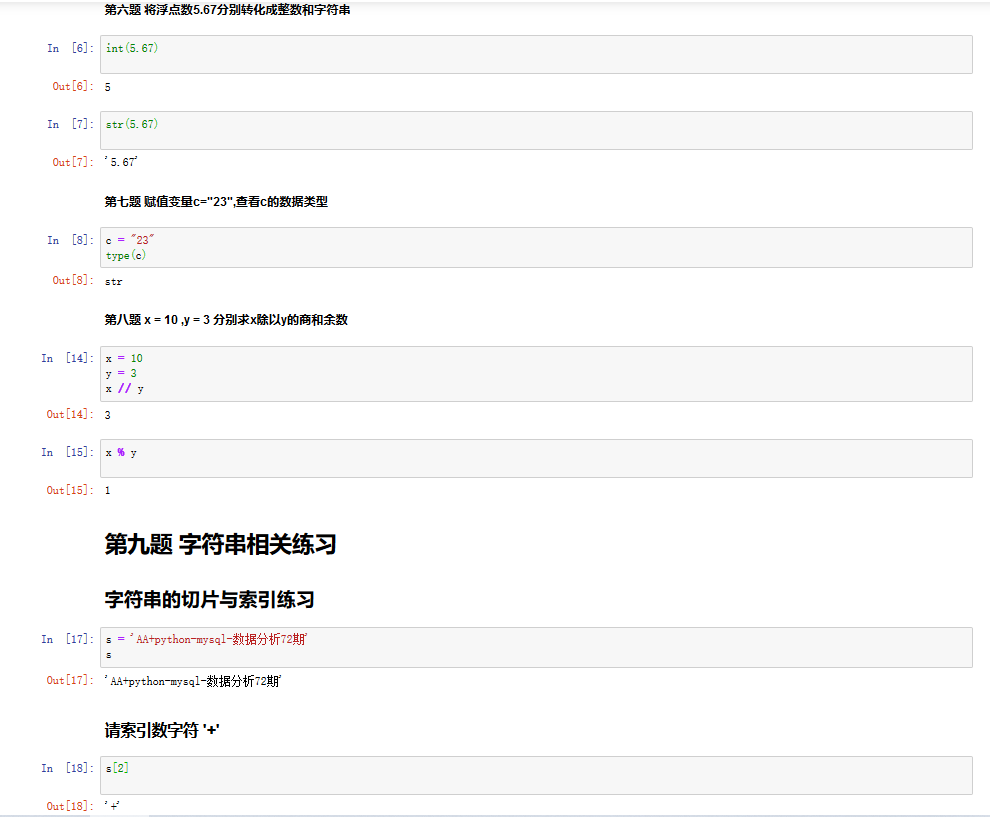The width and height of the screenshot is (990, 817).
Task: Click the In [6] prompt label
Action: [x=70, y=48]
